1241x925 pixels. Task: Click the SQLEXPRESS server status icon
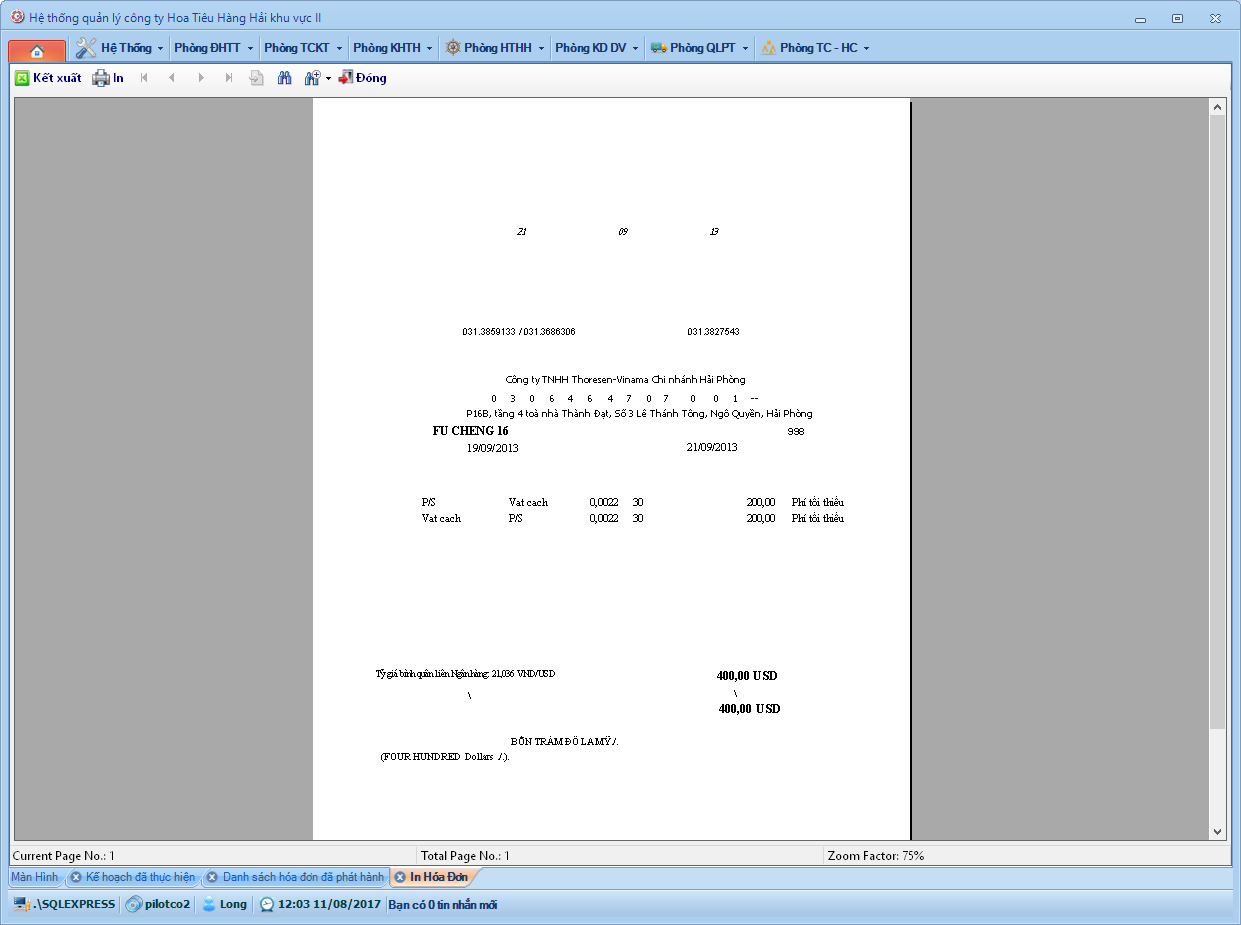[21, 904]
